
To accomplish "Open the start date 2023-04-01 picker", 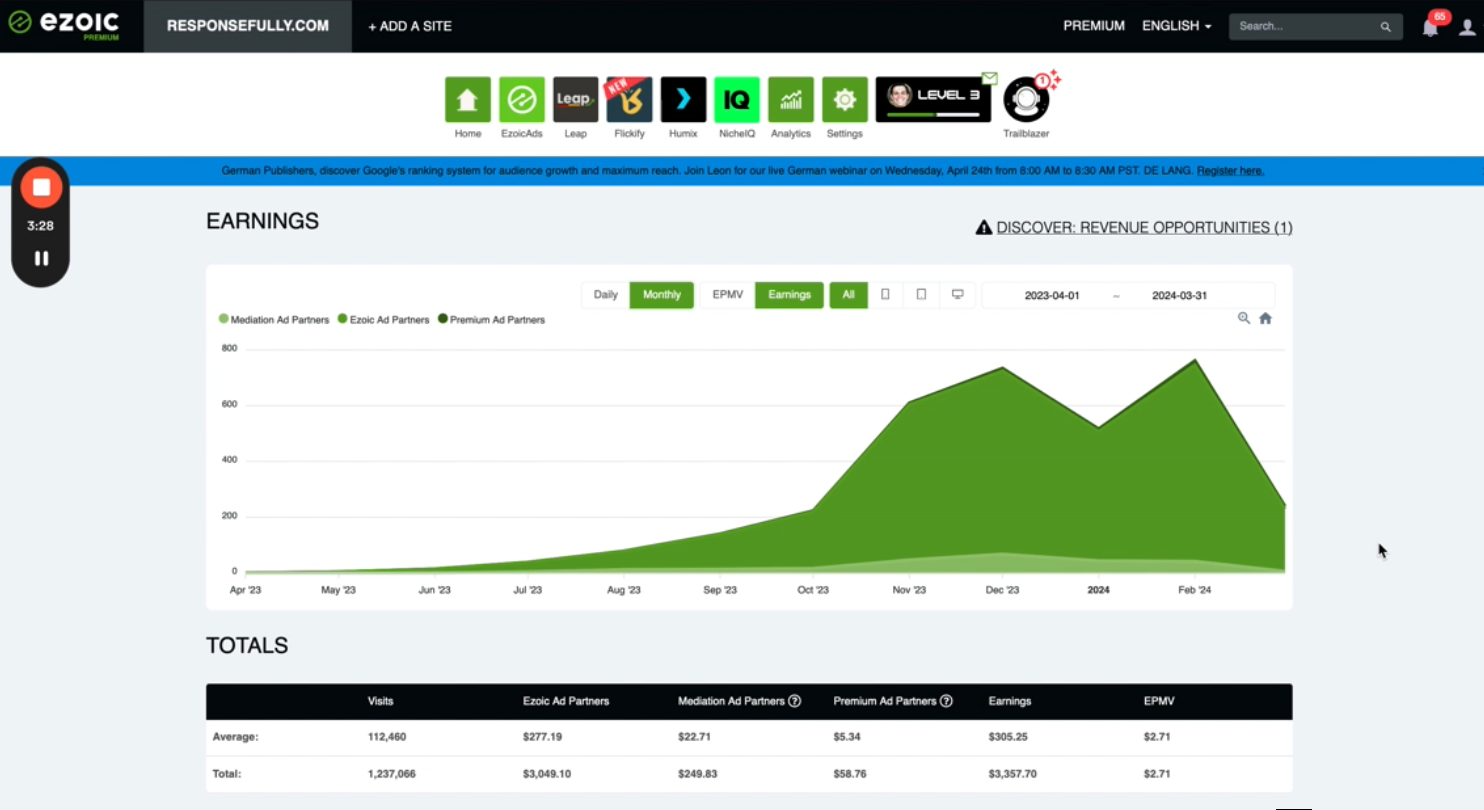I will coord(1052,295).
